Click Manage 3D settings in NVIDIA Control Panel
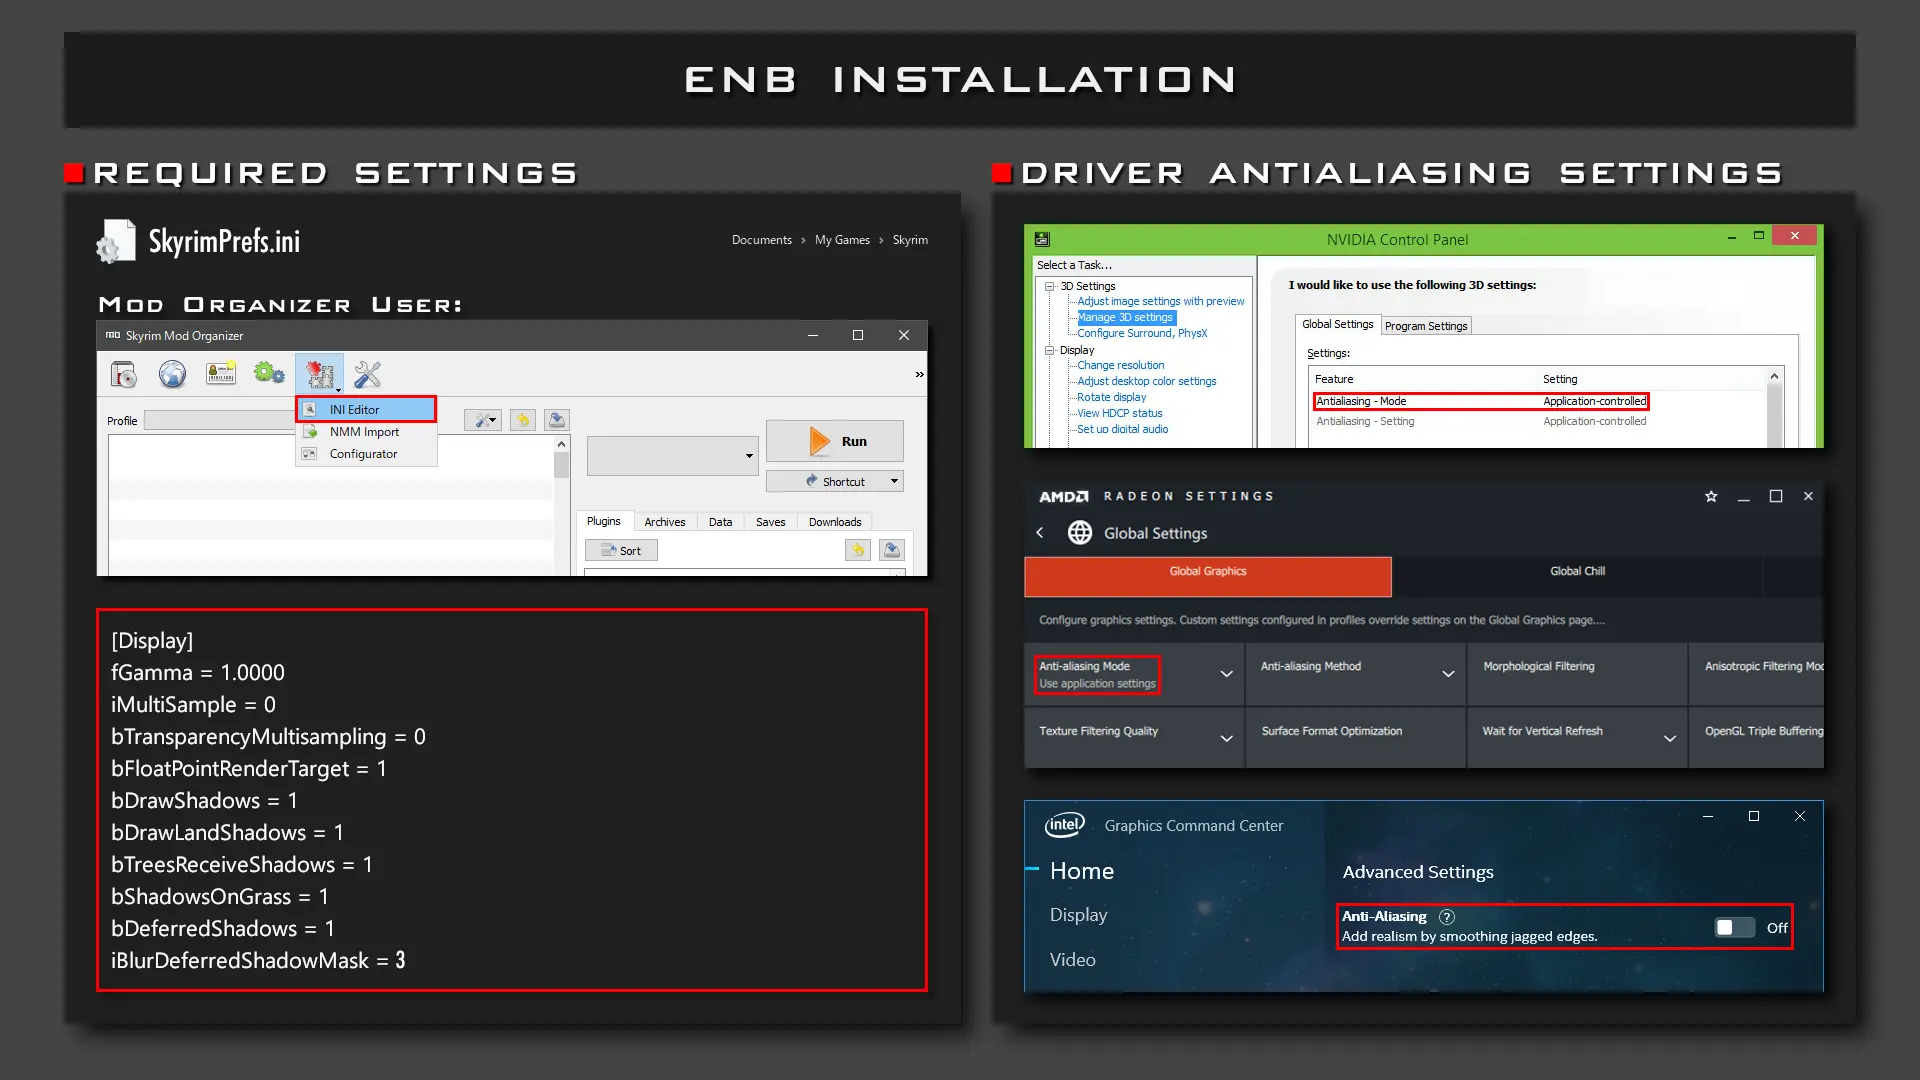The width and height of the screenshot is (1920, 1080). [1125, 318]
